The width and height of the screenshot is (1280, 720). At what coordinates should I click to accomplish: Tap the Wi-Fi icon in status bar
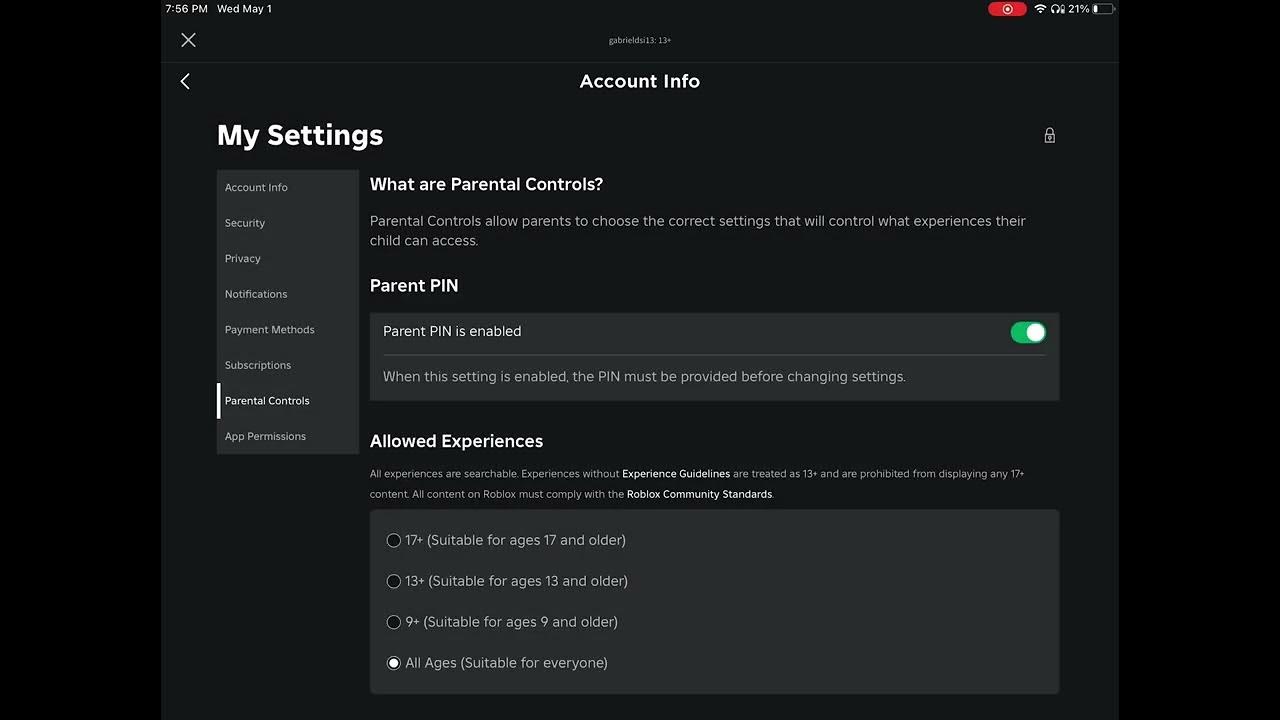point(1040,9)
